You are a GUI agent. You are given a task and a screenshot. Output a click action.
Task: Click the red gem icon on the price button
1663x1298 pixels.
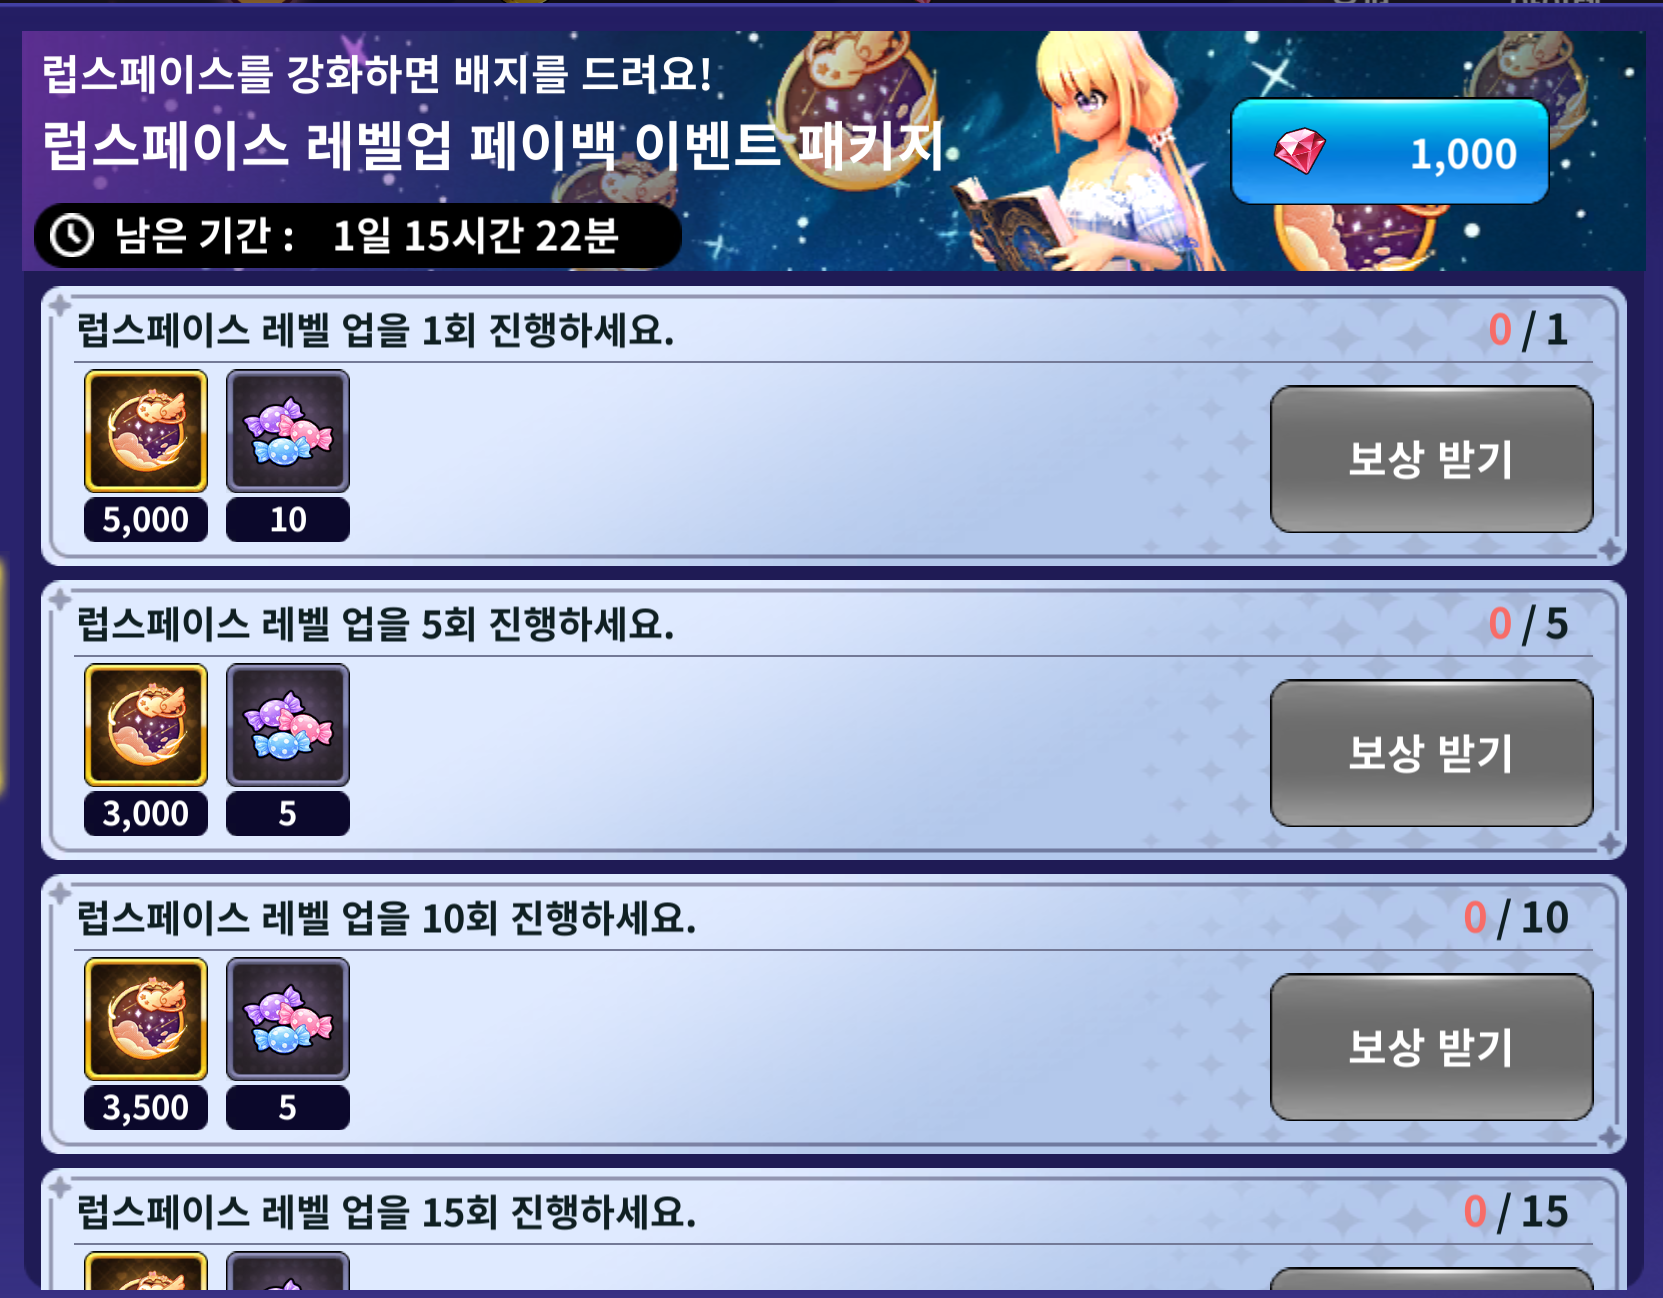click(x=1299, y=152)
